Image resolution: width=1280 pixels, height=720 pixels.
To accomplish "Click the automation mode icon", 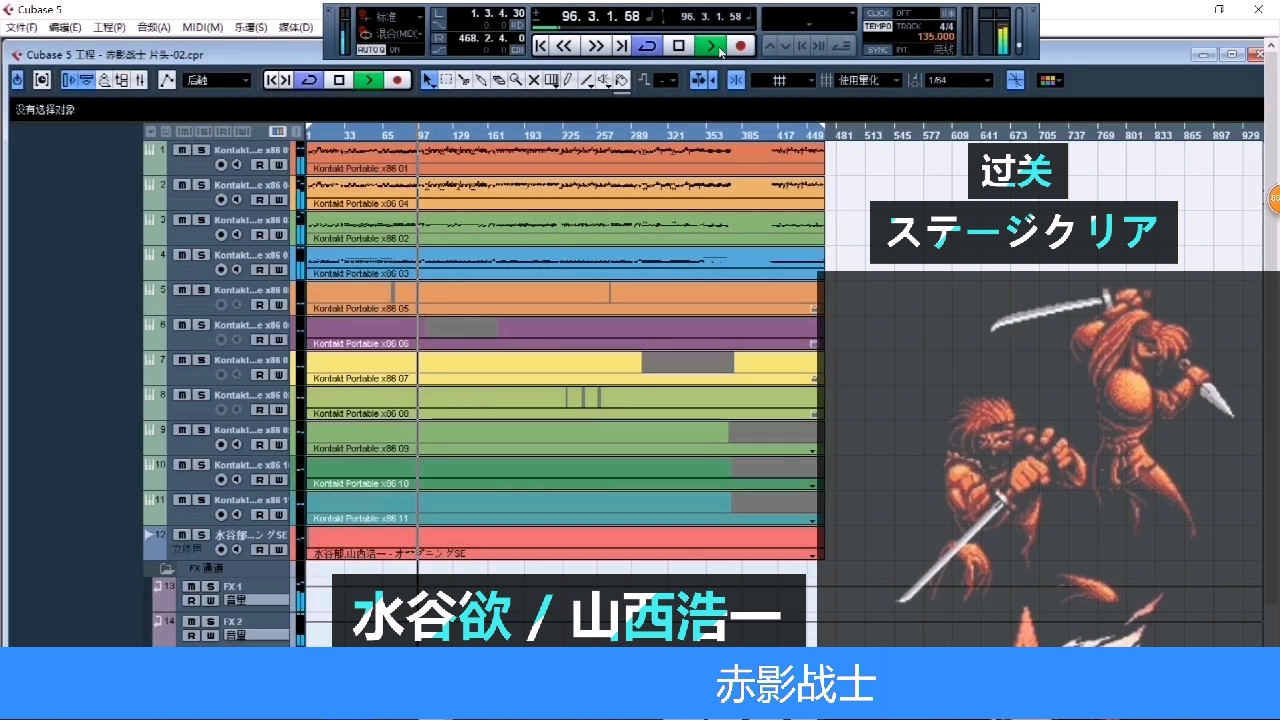I will click(x=167, y=80).
